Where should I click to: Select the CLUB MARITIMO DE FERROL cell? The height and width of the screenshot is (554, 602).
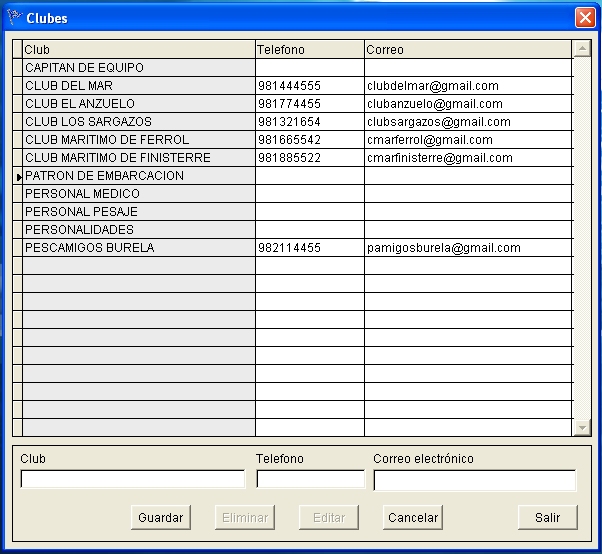[x=138, y=140]
